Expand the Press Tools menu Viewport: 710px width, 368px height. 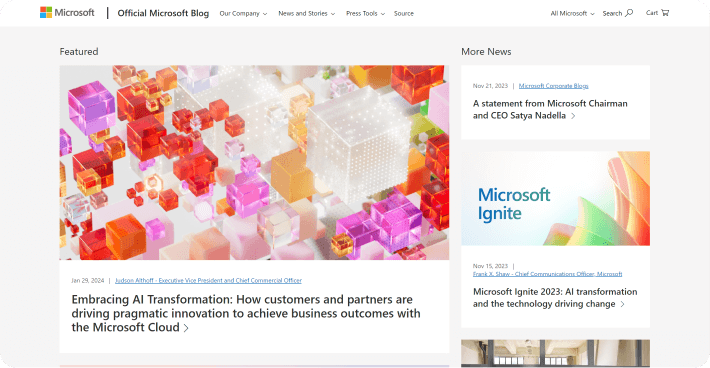(x=365, y=14)
